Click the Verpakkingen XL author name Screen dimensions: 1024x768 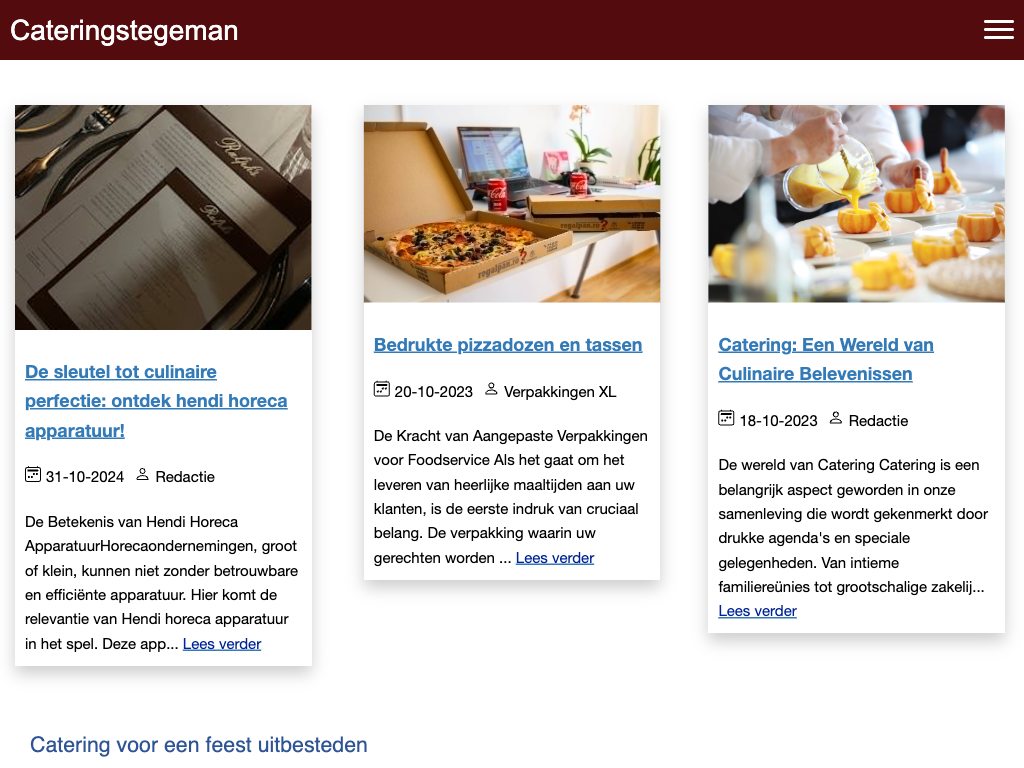click(x=560, y=392)
